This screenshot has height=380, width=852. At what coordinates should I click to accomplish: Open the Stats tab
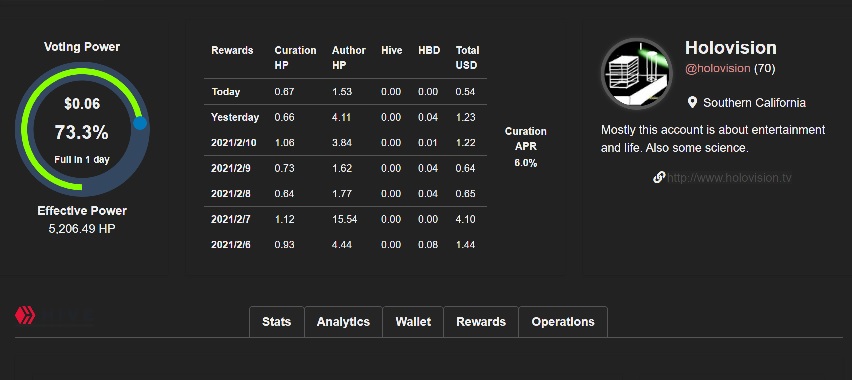(x=277, y=322)
